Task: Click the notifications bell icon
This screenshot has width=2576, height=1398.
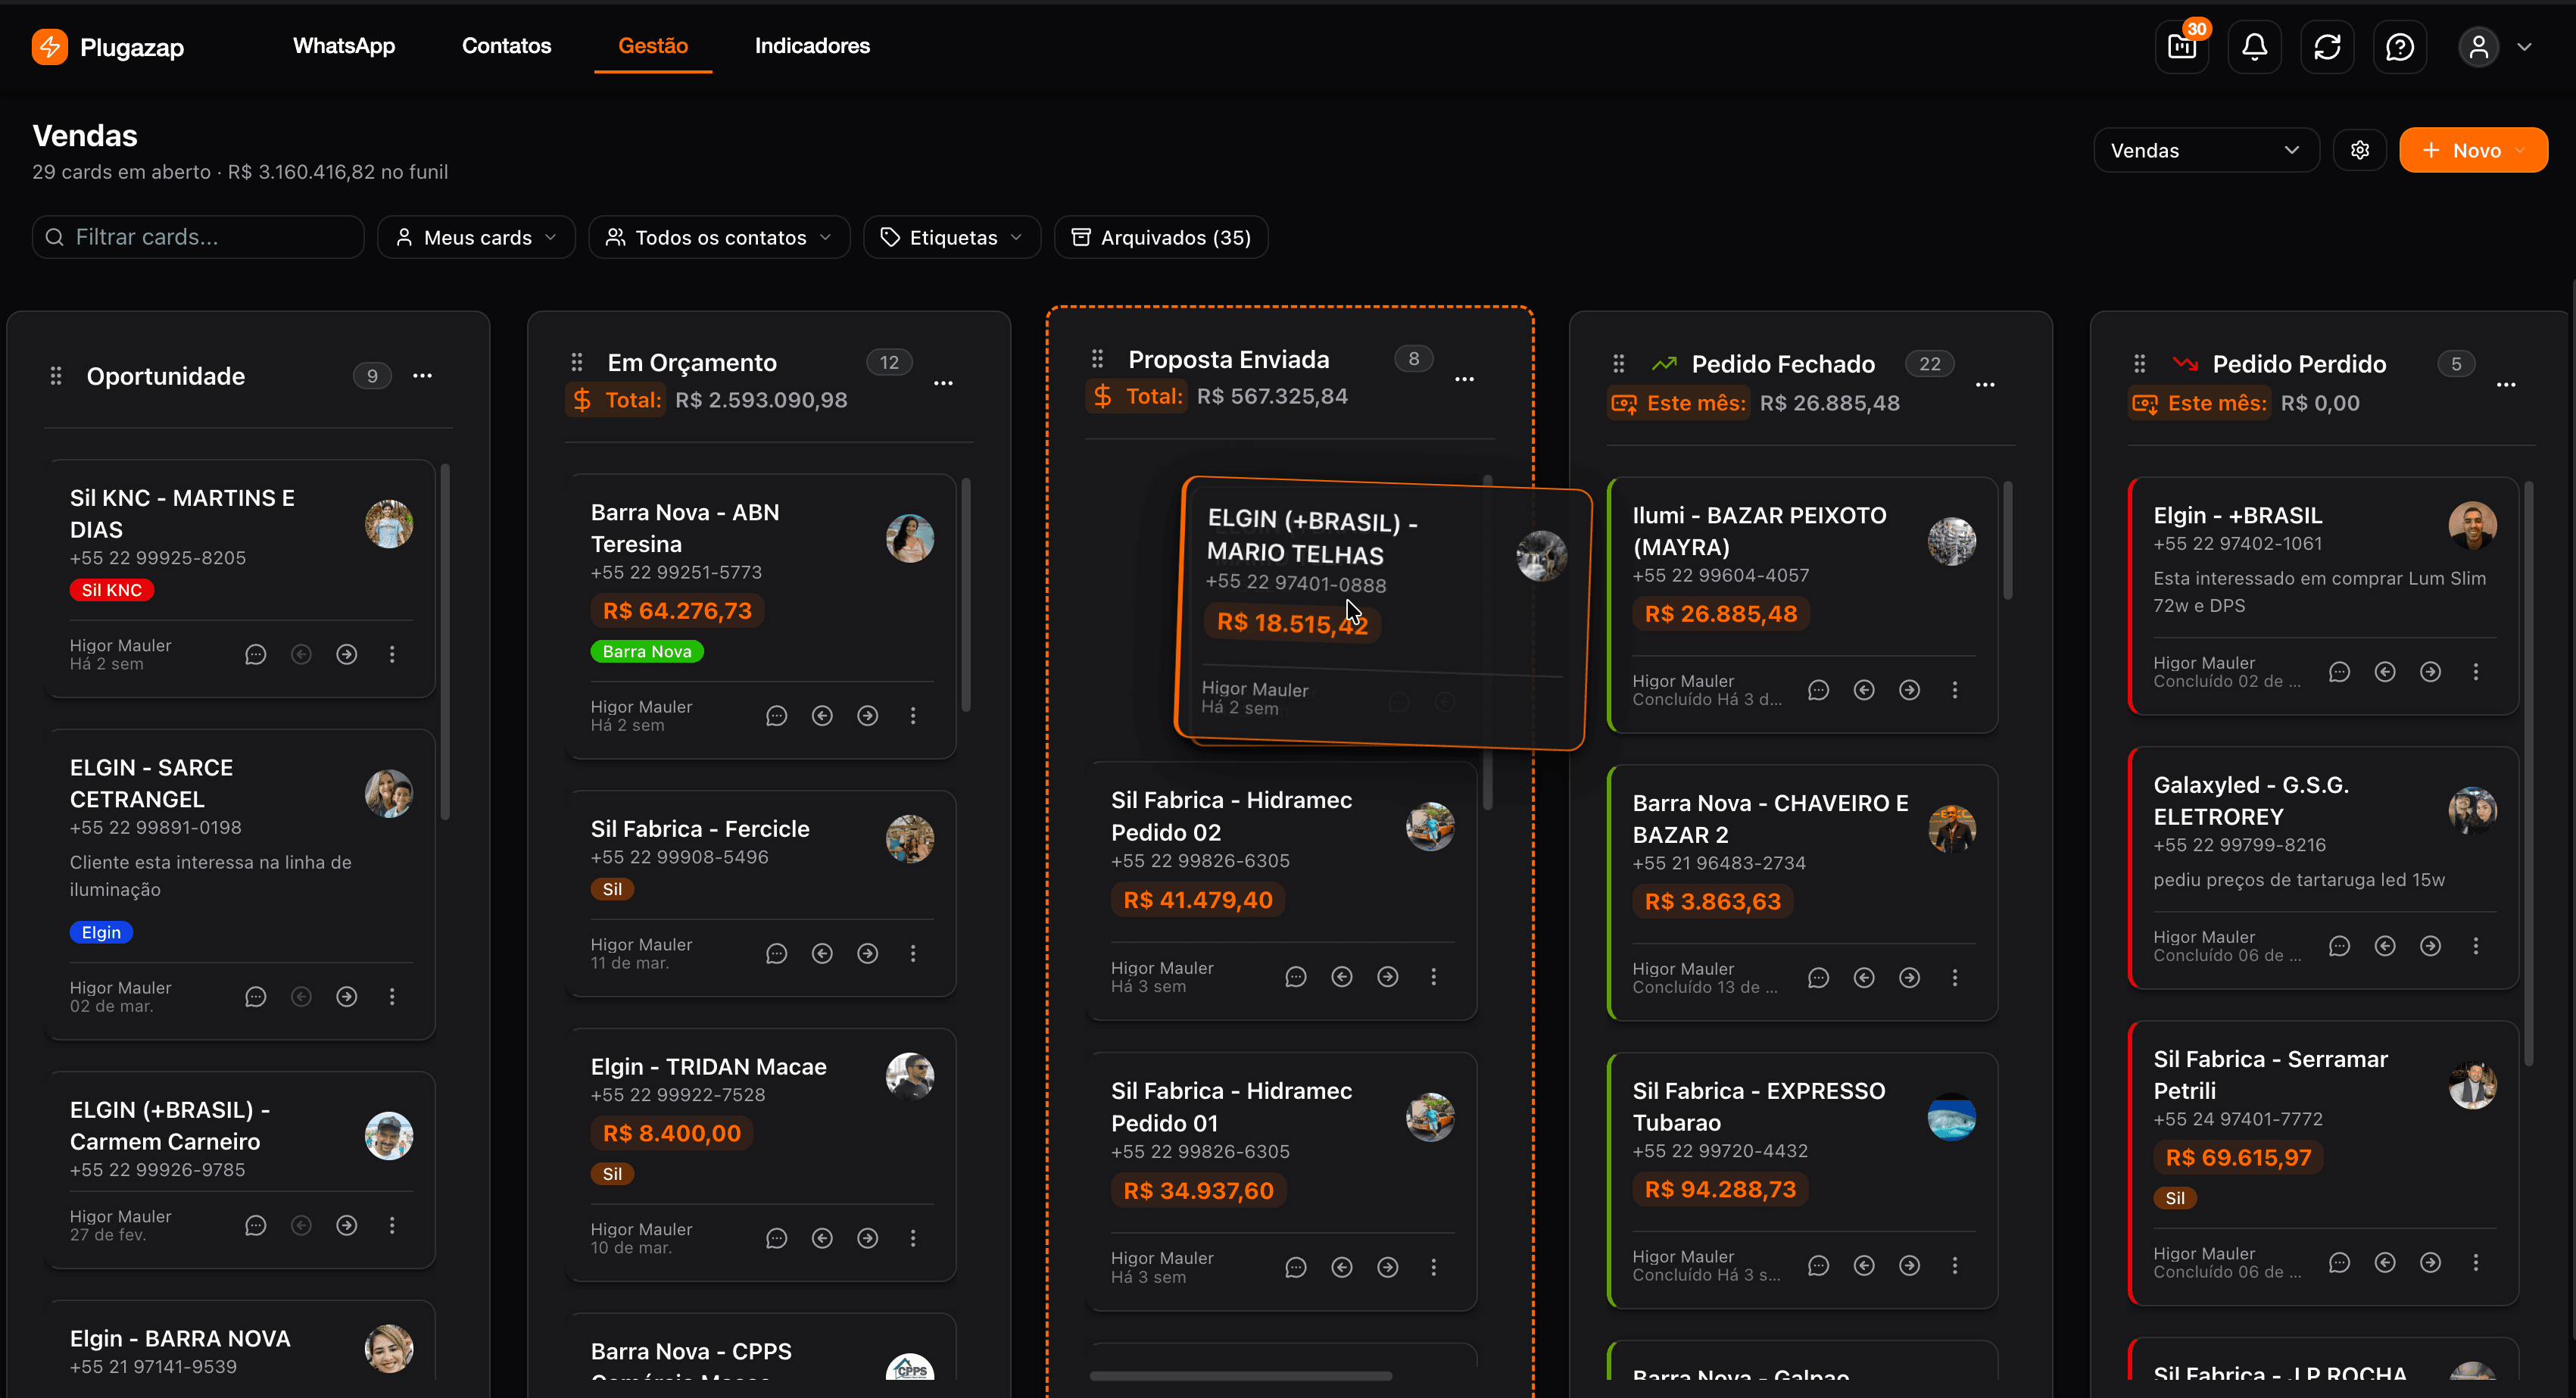Action: (x=2254, y=46)
